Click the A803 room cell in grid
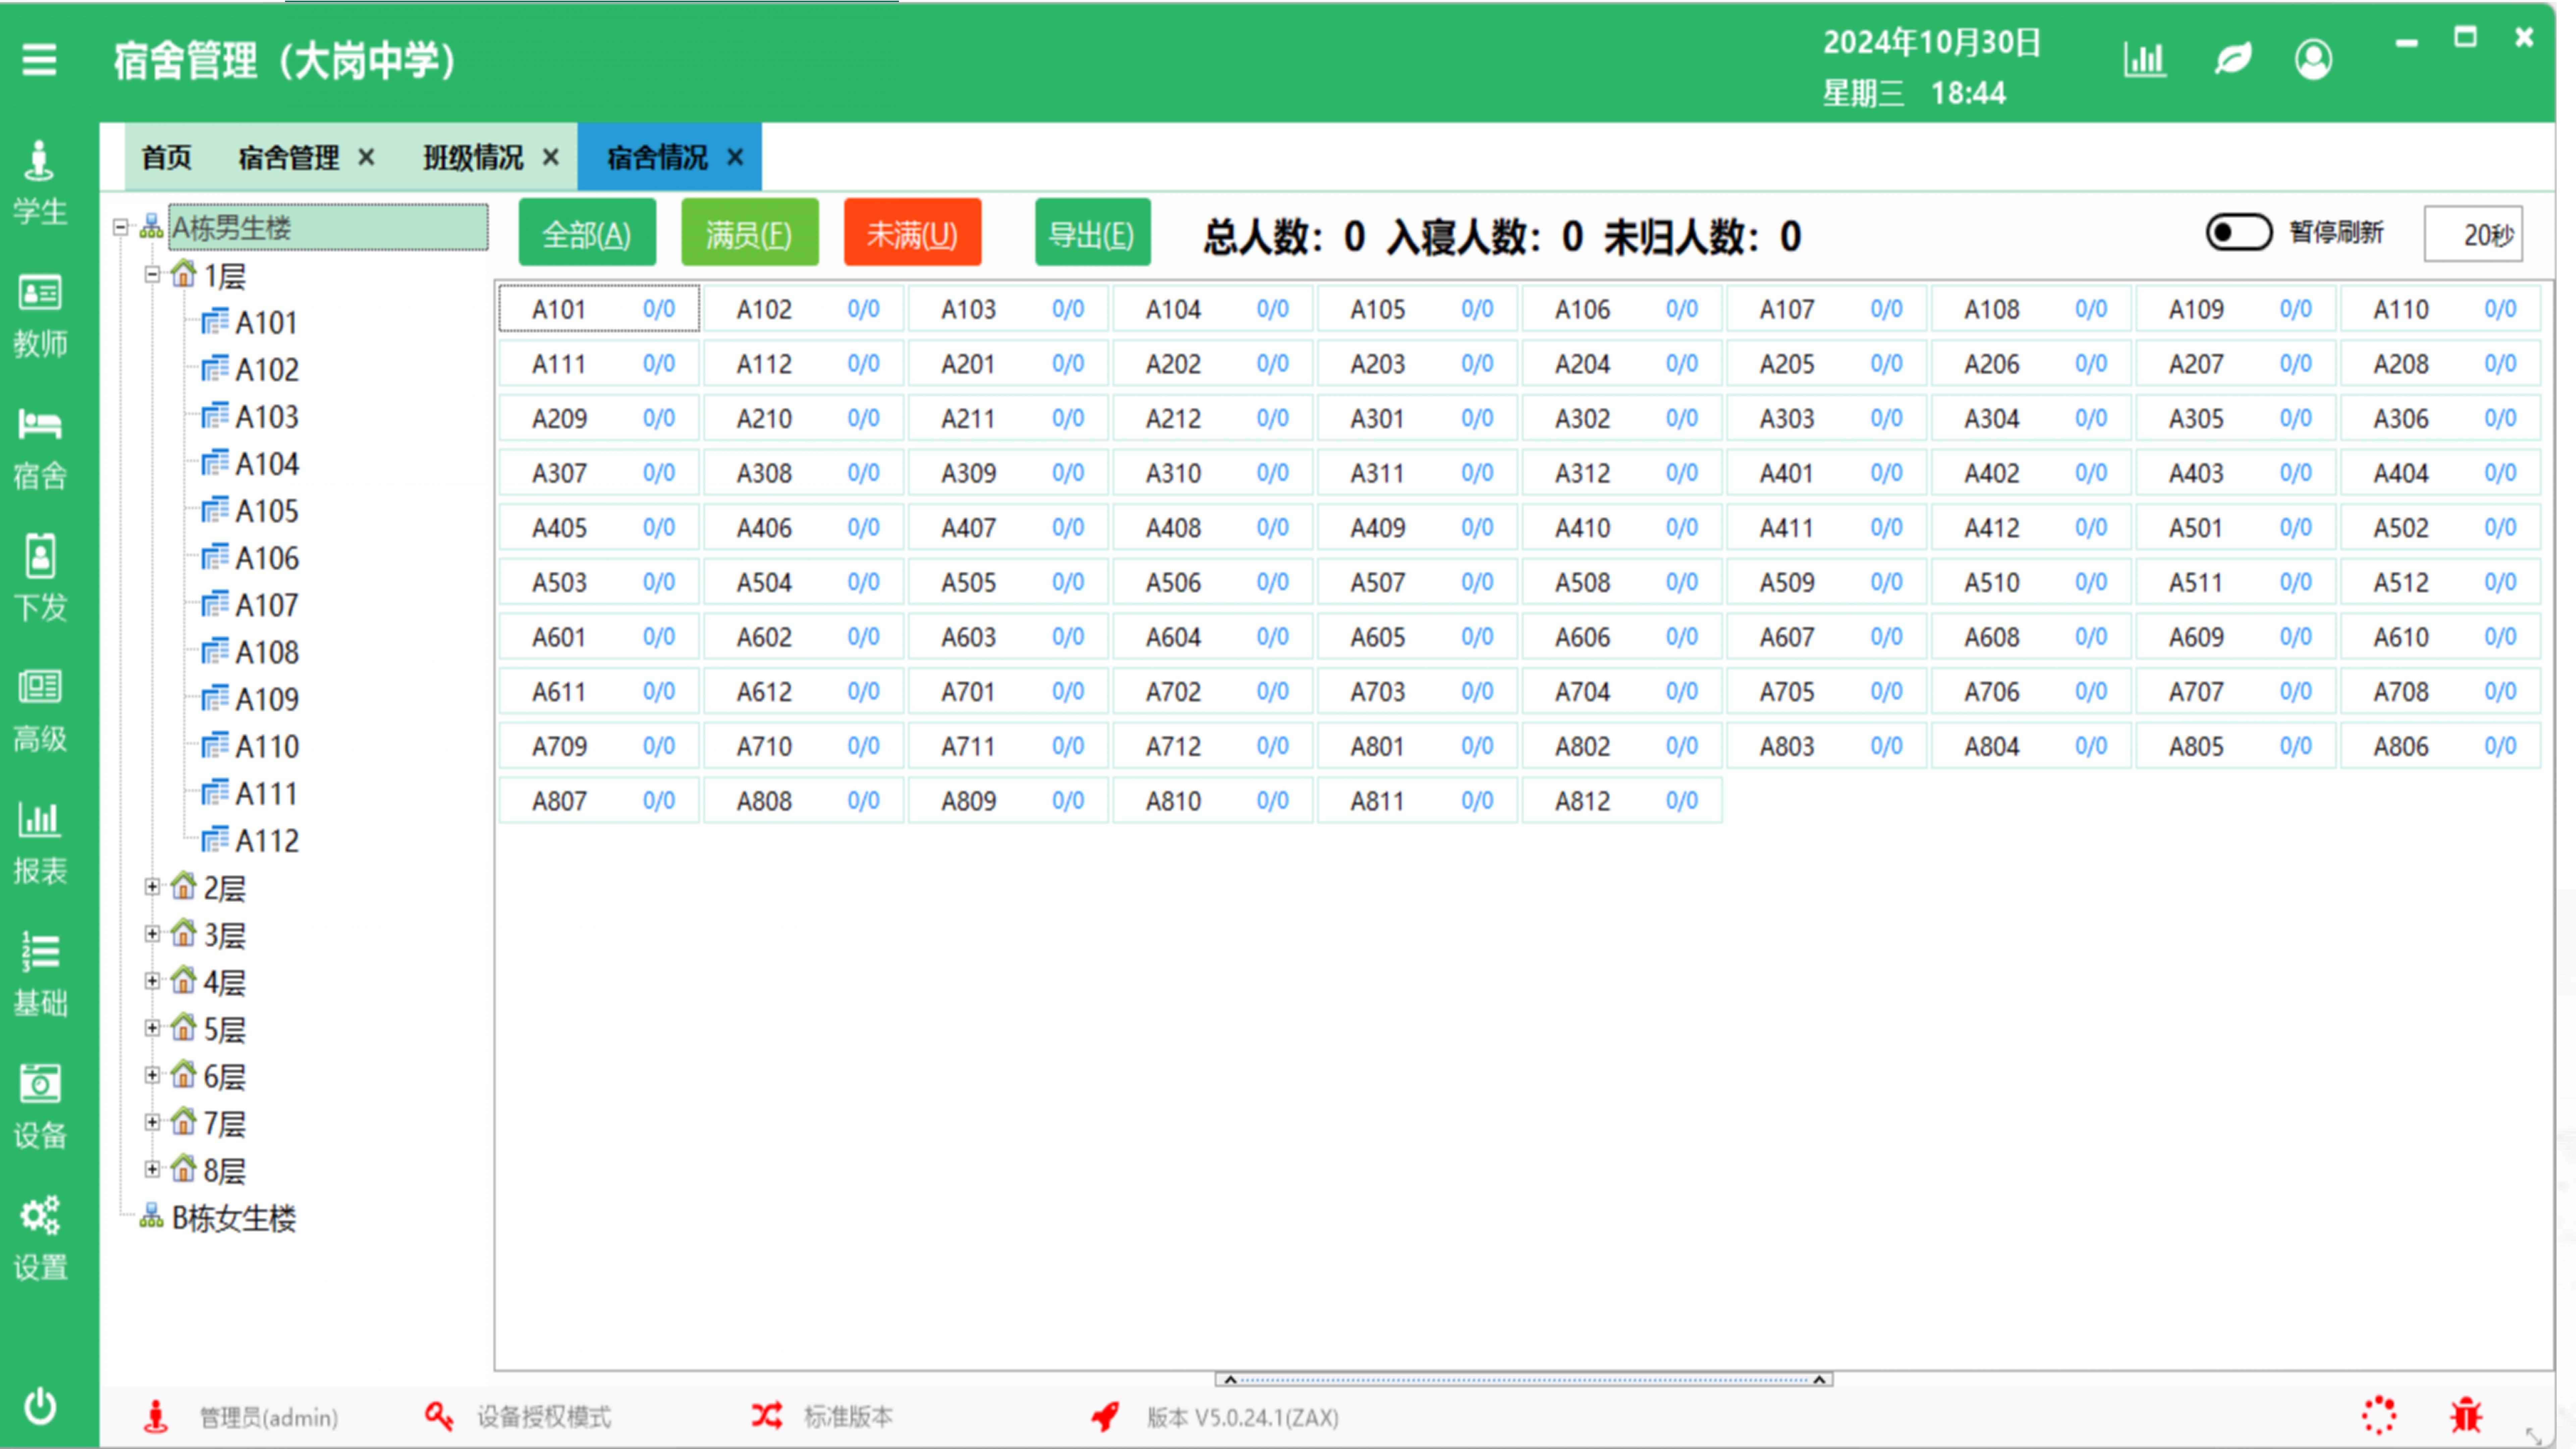The width and height of the screenshot is (2576, 1449). pyautogui.click(x=1826, y=746)
